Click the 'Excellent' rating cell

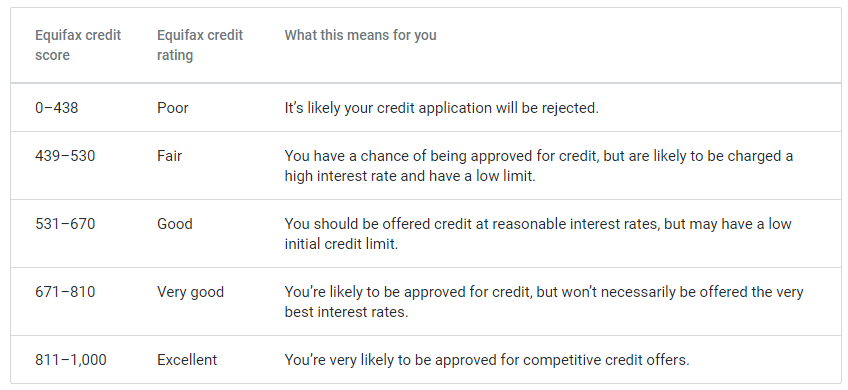pos(187,360)
